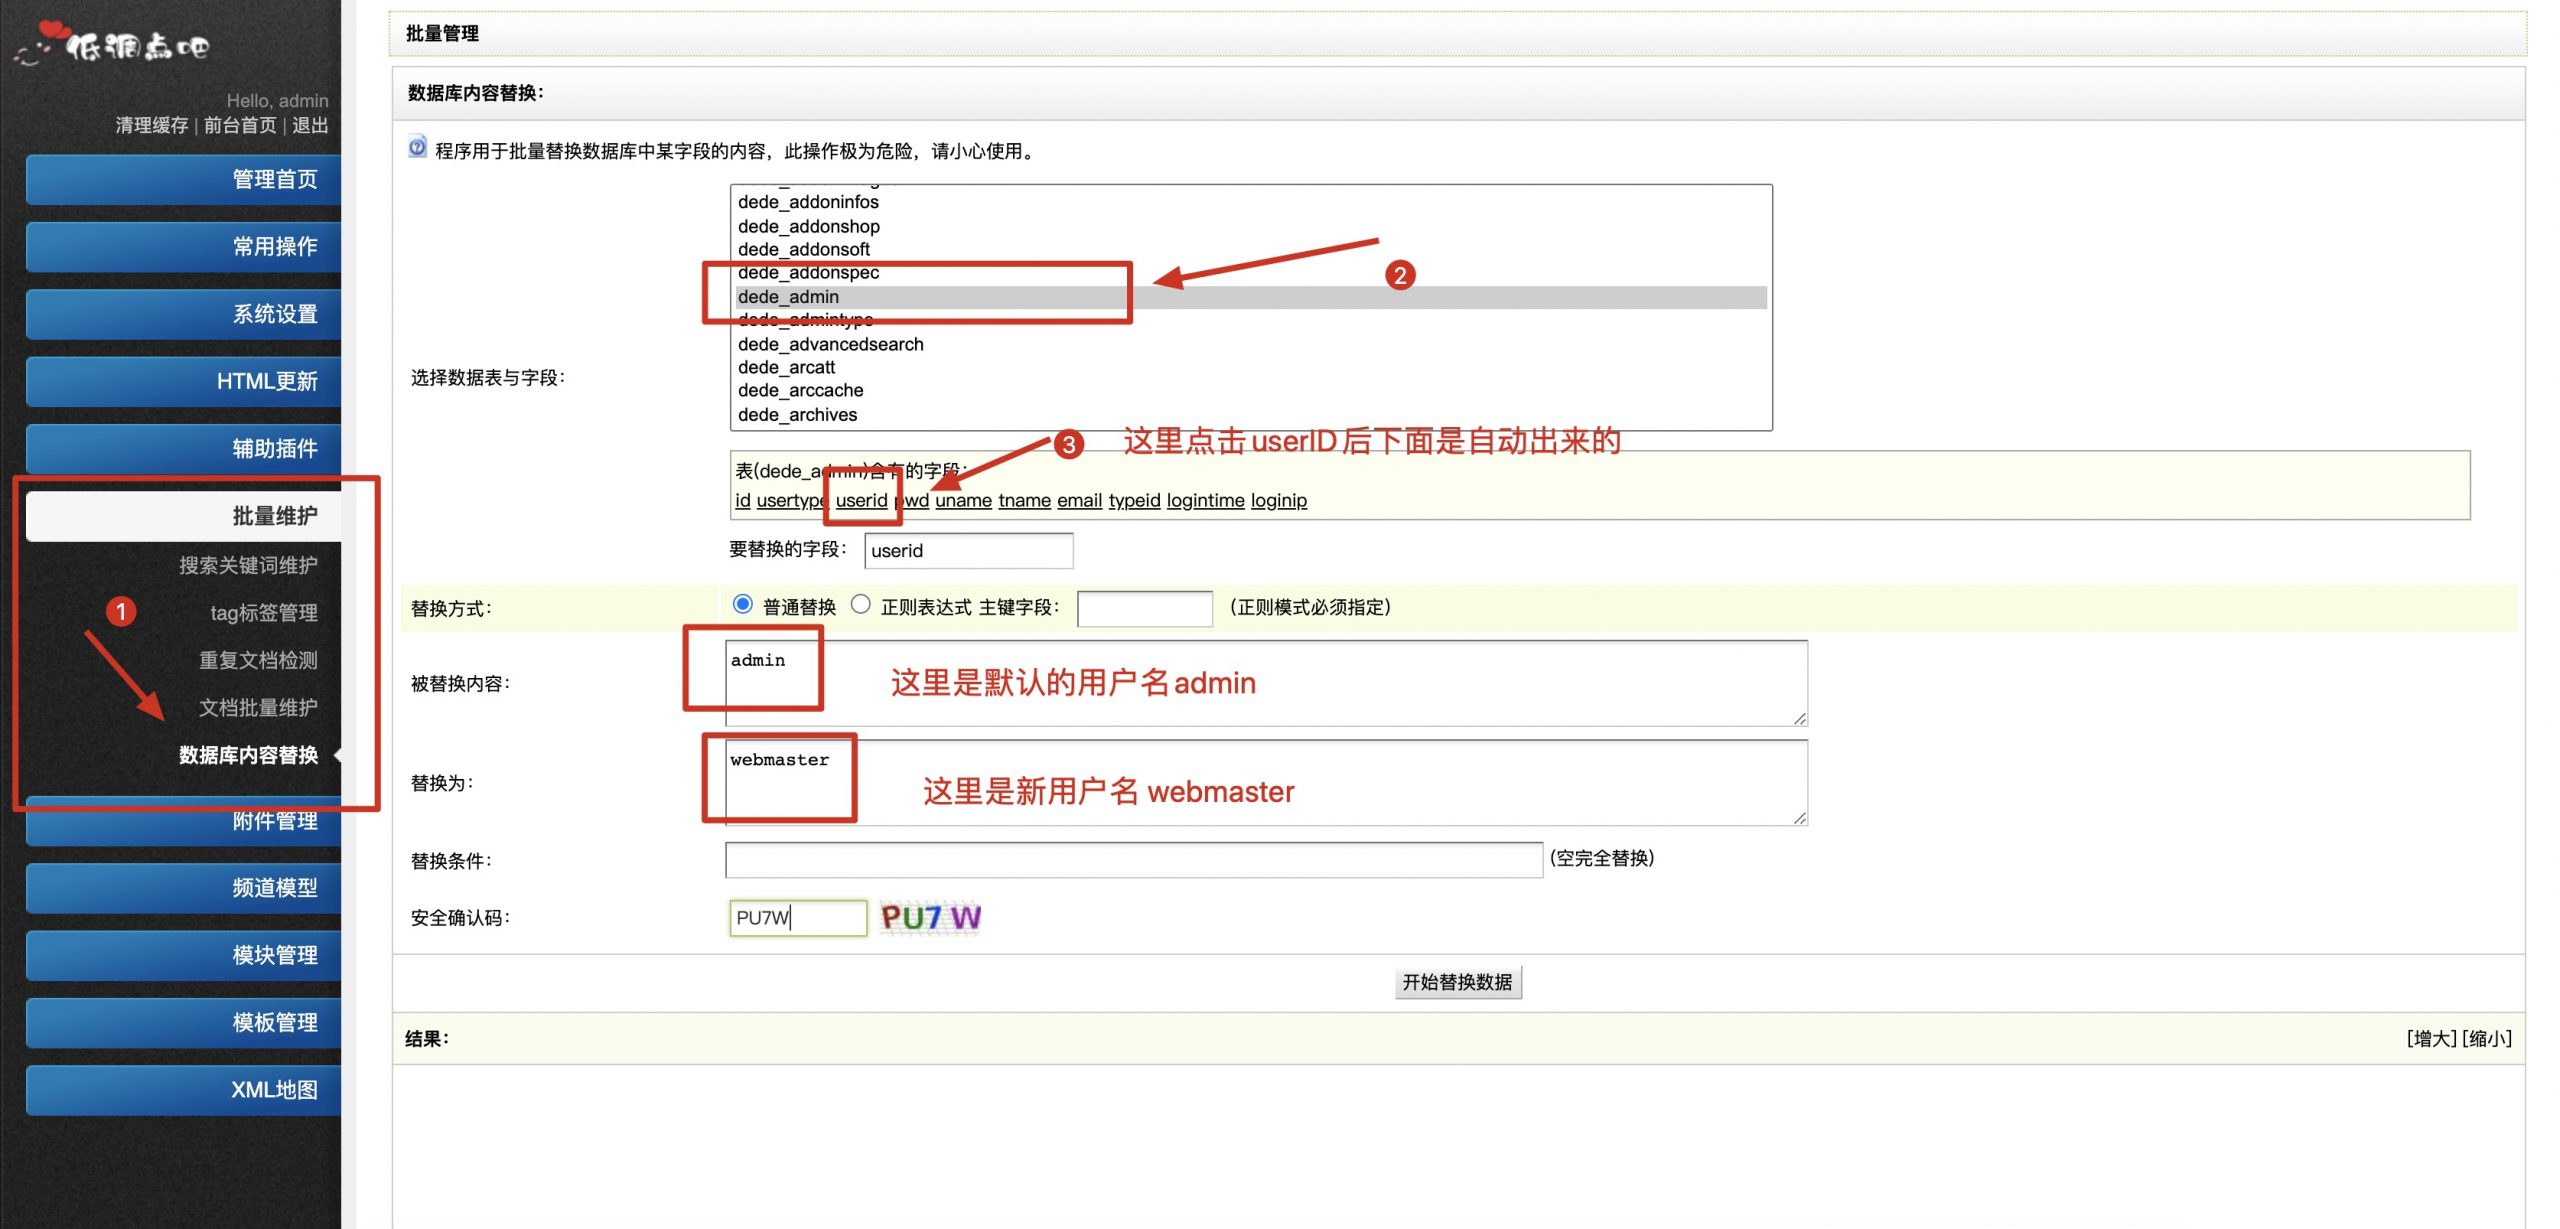Open the 常用操作 menu
Image resolution: width=2560 pixels, height=1229 pixels.
click(x=183, y=247)
